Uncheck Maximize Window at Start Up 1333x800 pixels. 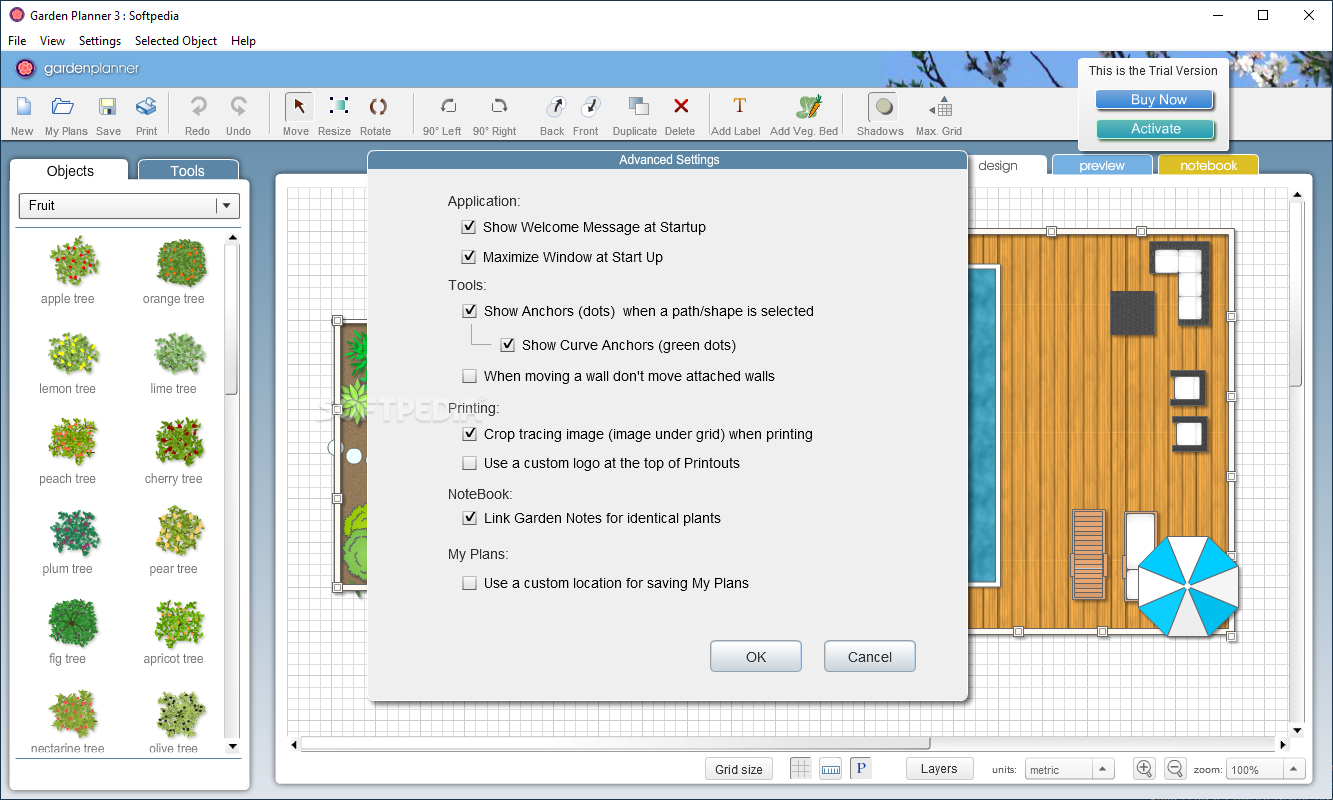click(x=468, y=257)
